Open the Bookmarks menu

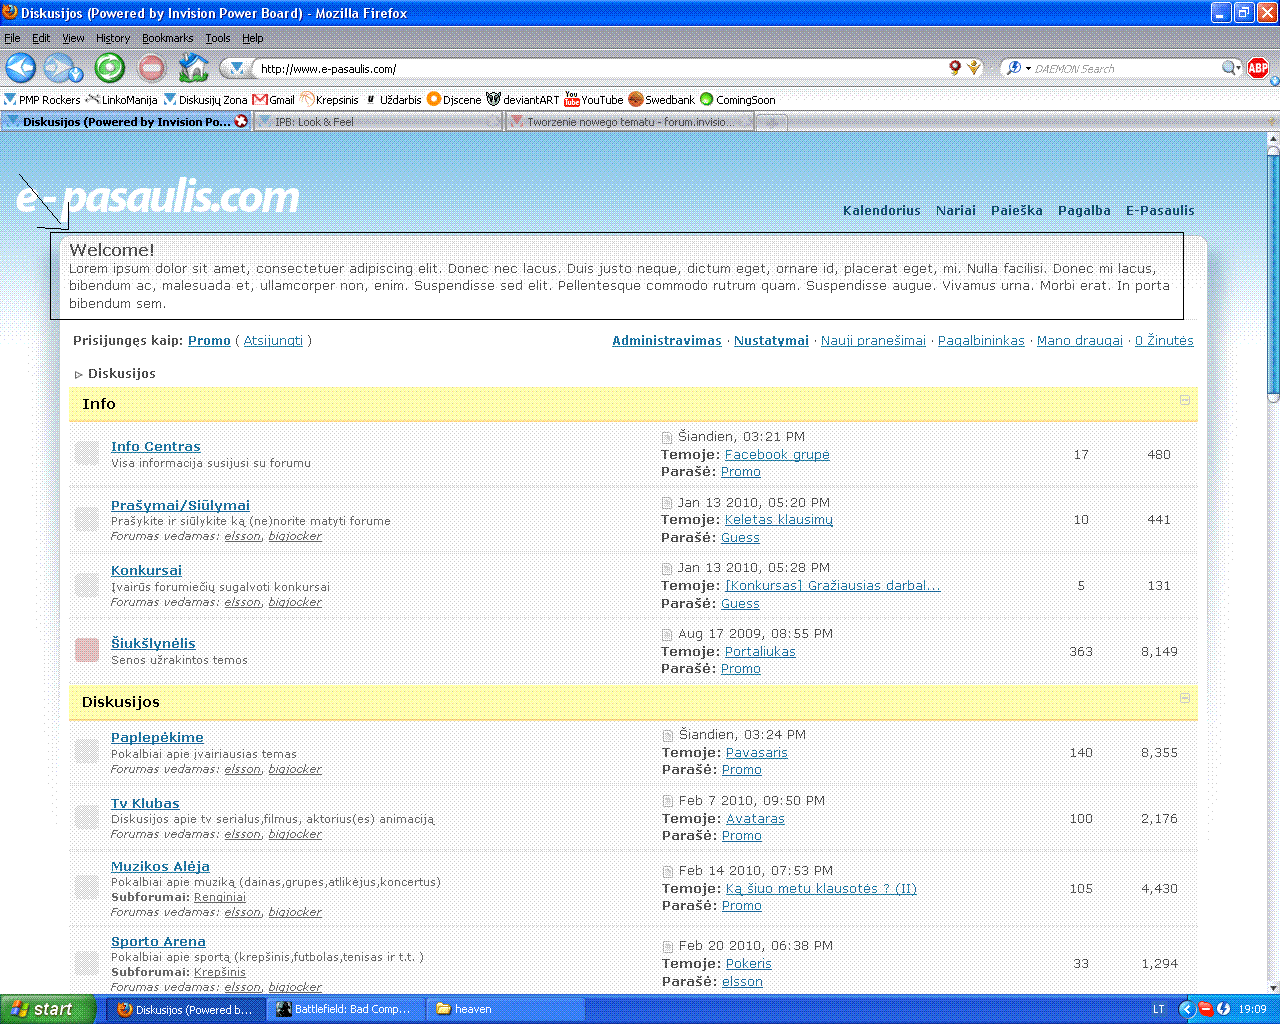[x=167, y=38]
